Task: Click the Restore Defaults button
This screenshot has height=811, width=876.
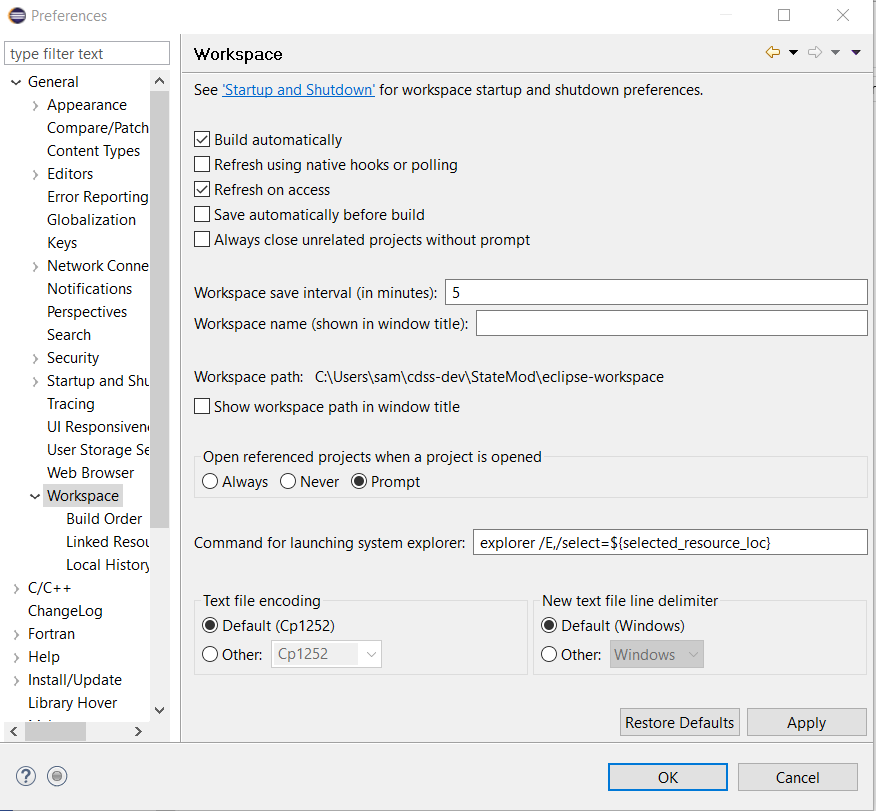Action: pyautogui.click(x=679, y=722)
